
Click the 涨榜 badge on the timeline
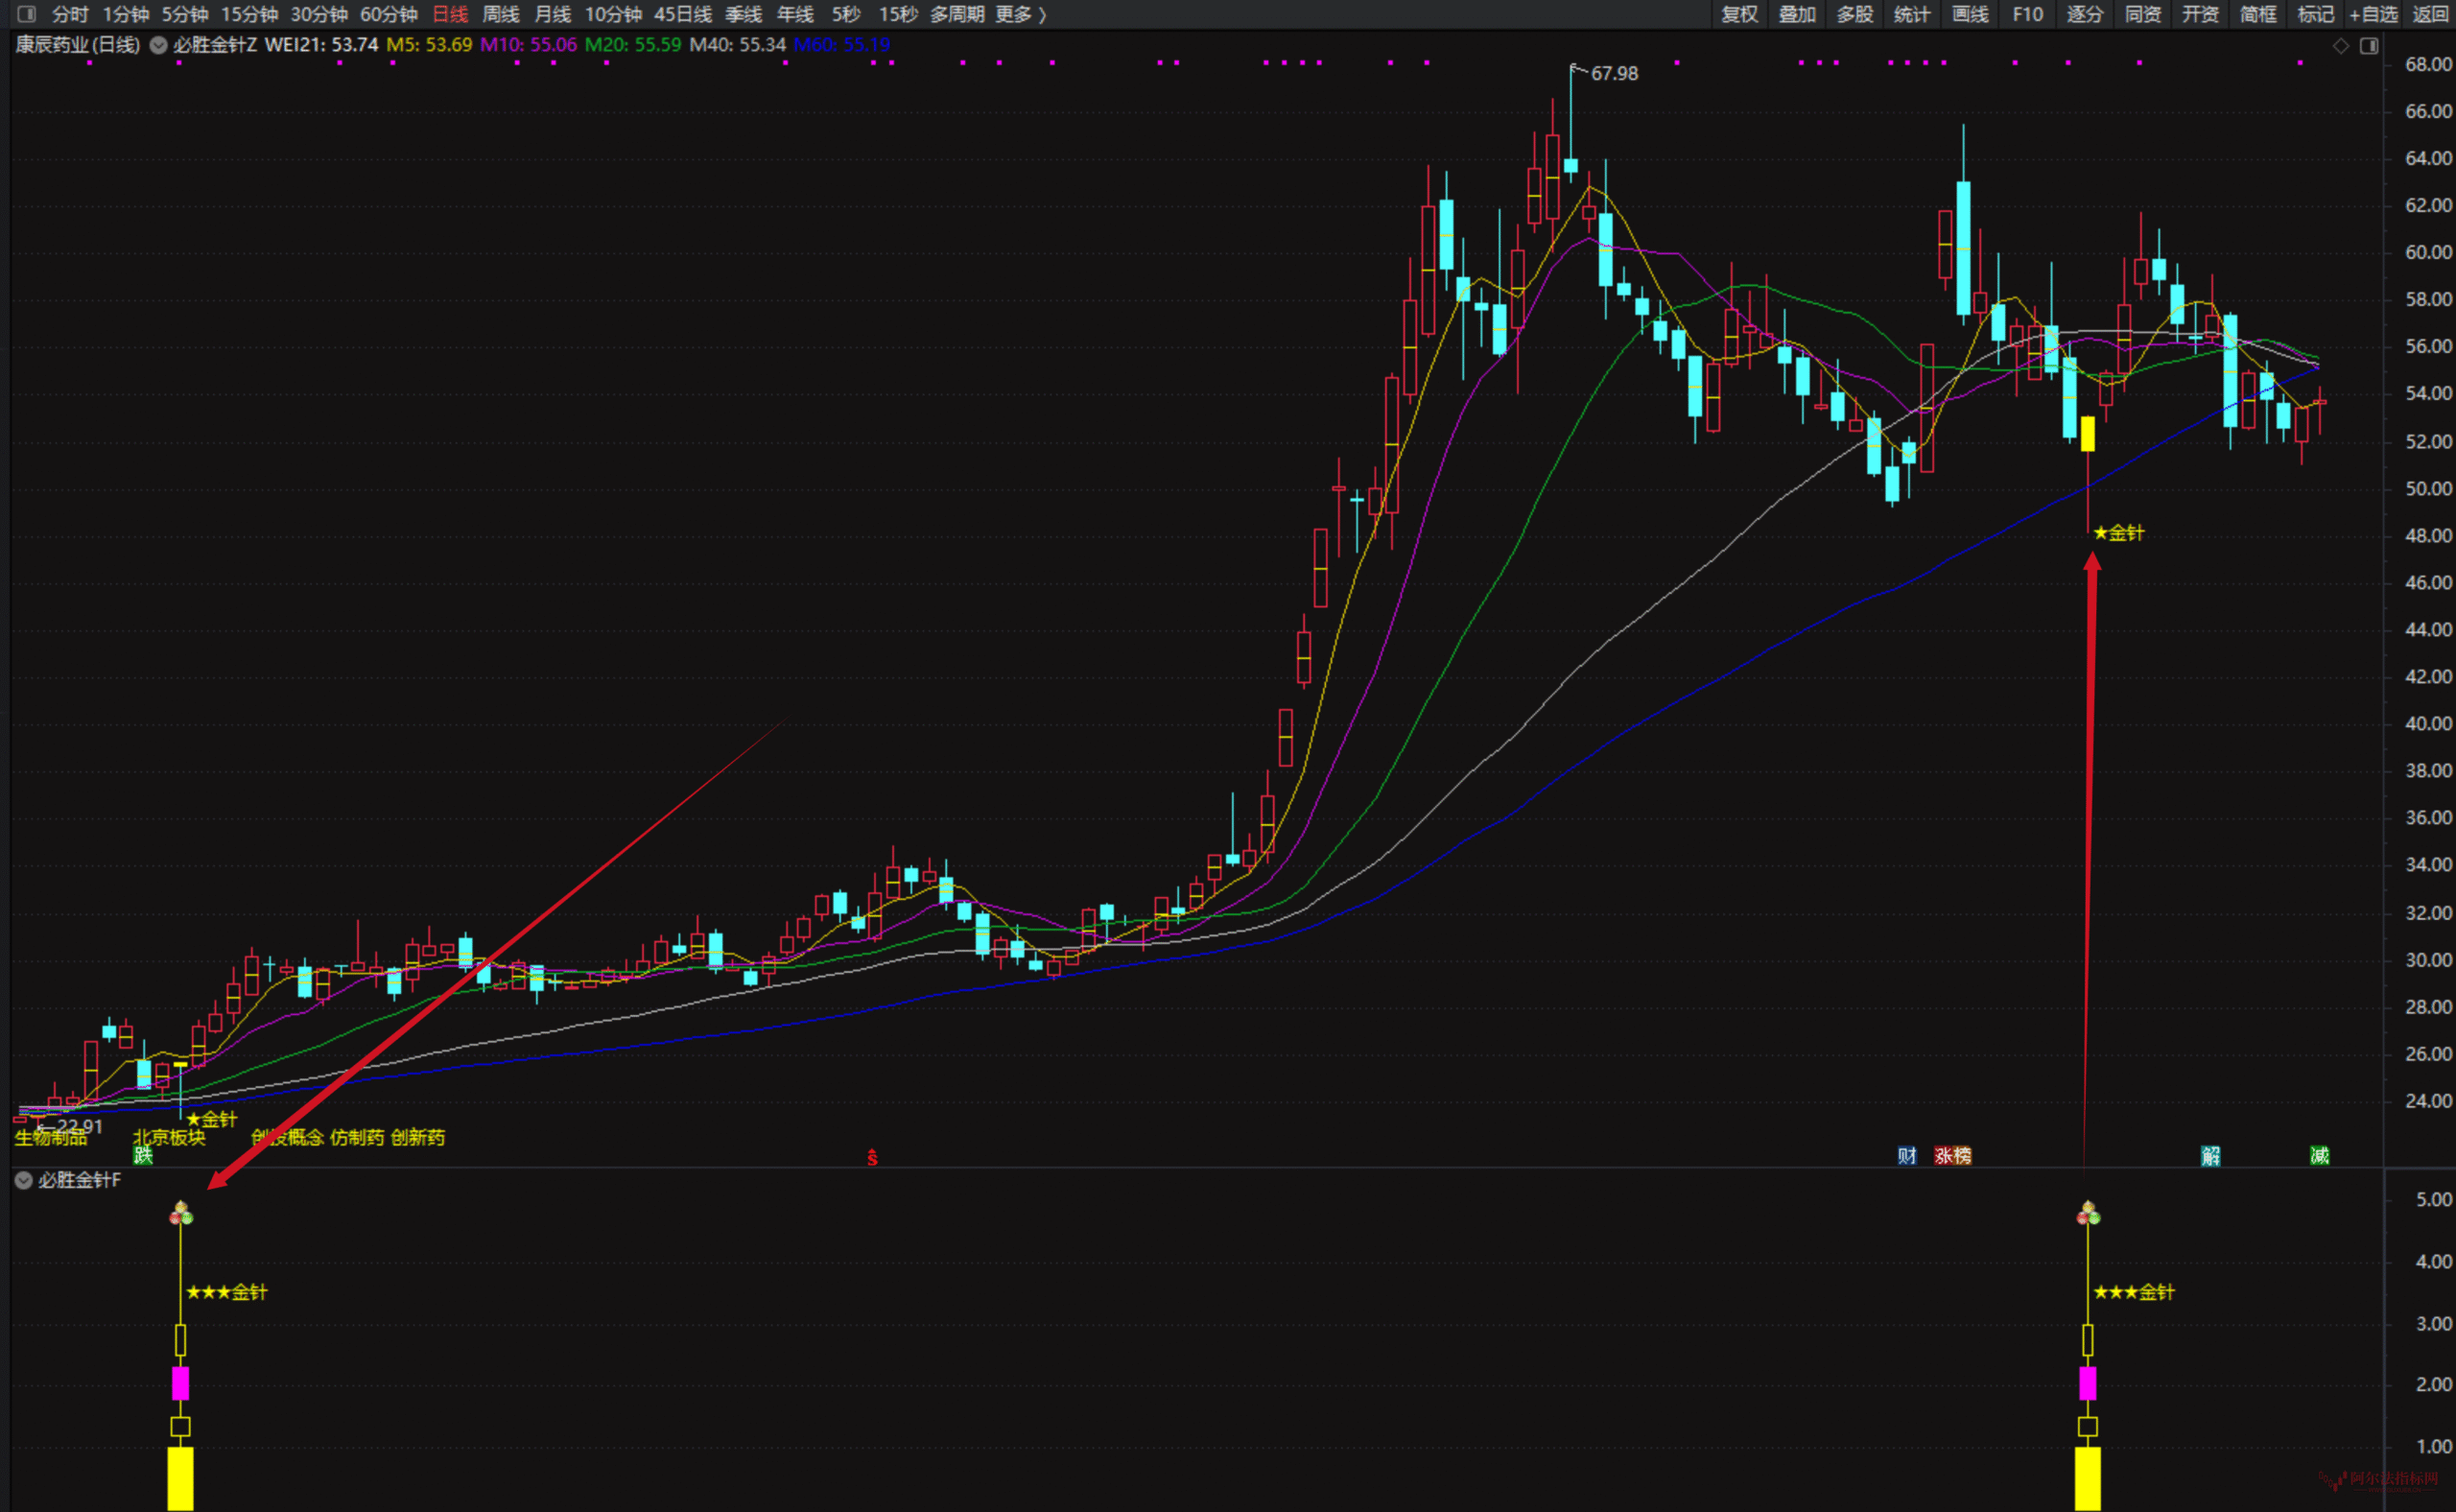pyautogui.click(x=1952, y=1156)
